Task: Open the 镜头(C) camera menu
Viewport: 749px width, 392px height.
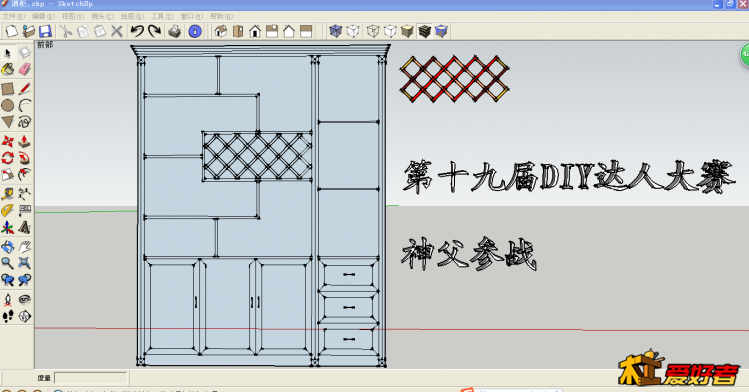Action: coord(102,16)
